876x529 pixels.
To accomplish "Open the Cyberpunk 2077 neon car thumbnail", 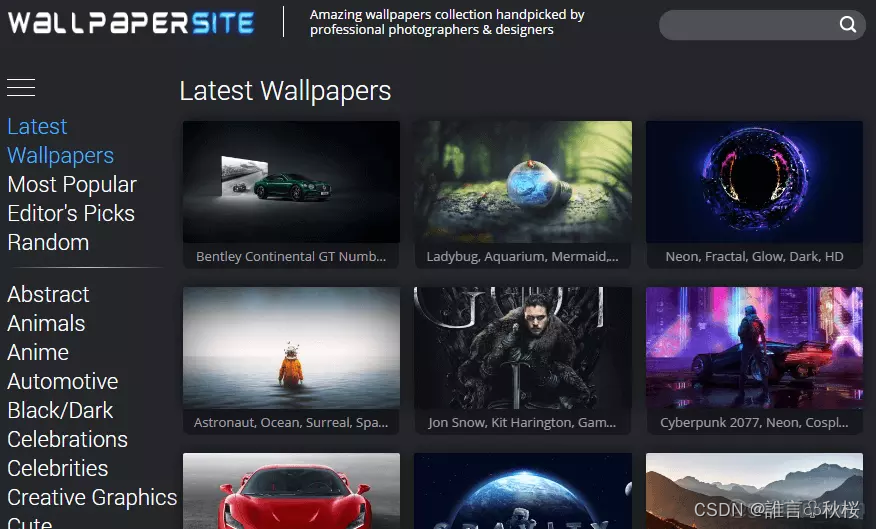I will 754,347.
